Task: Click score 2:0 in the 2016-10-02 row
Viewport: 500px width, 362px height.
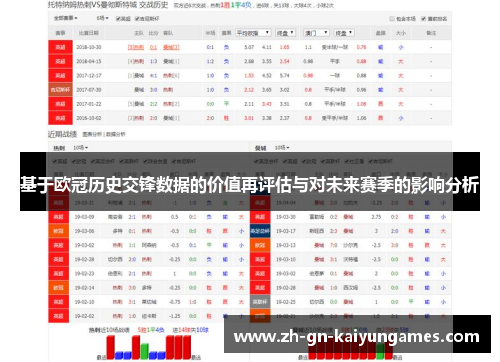Action: pos(153,118)
